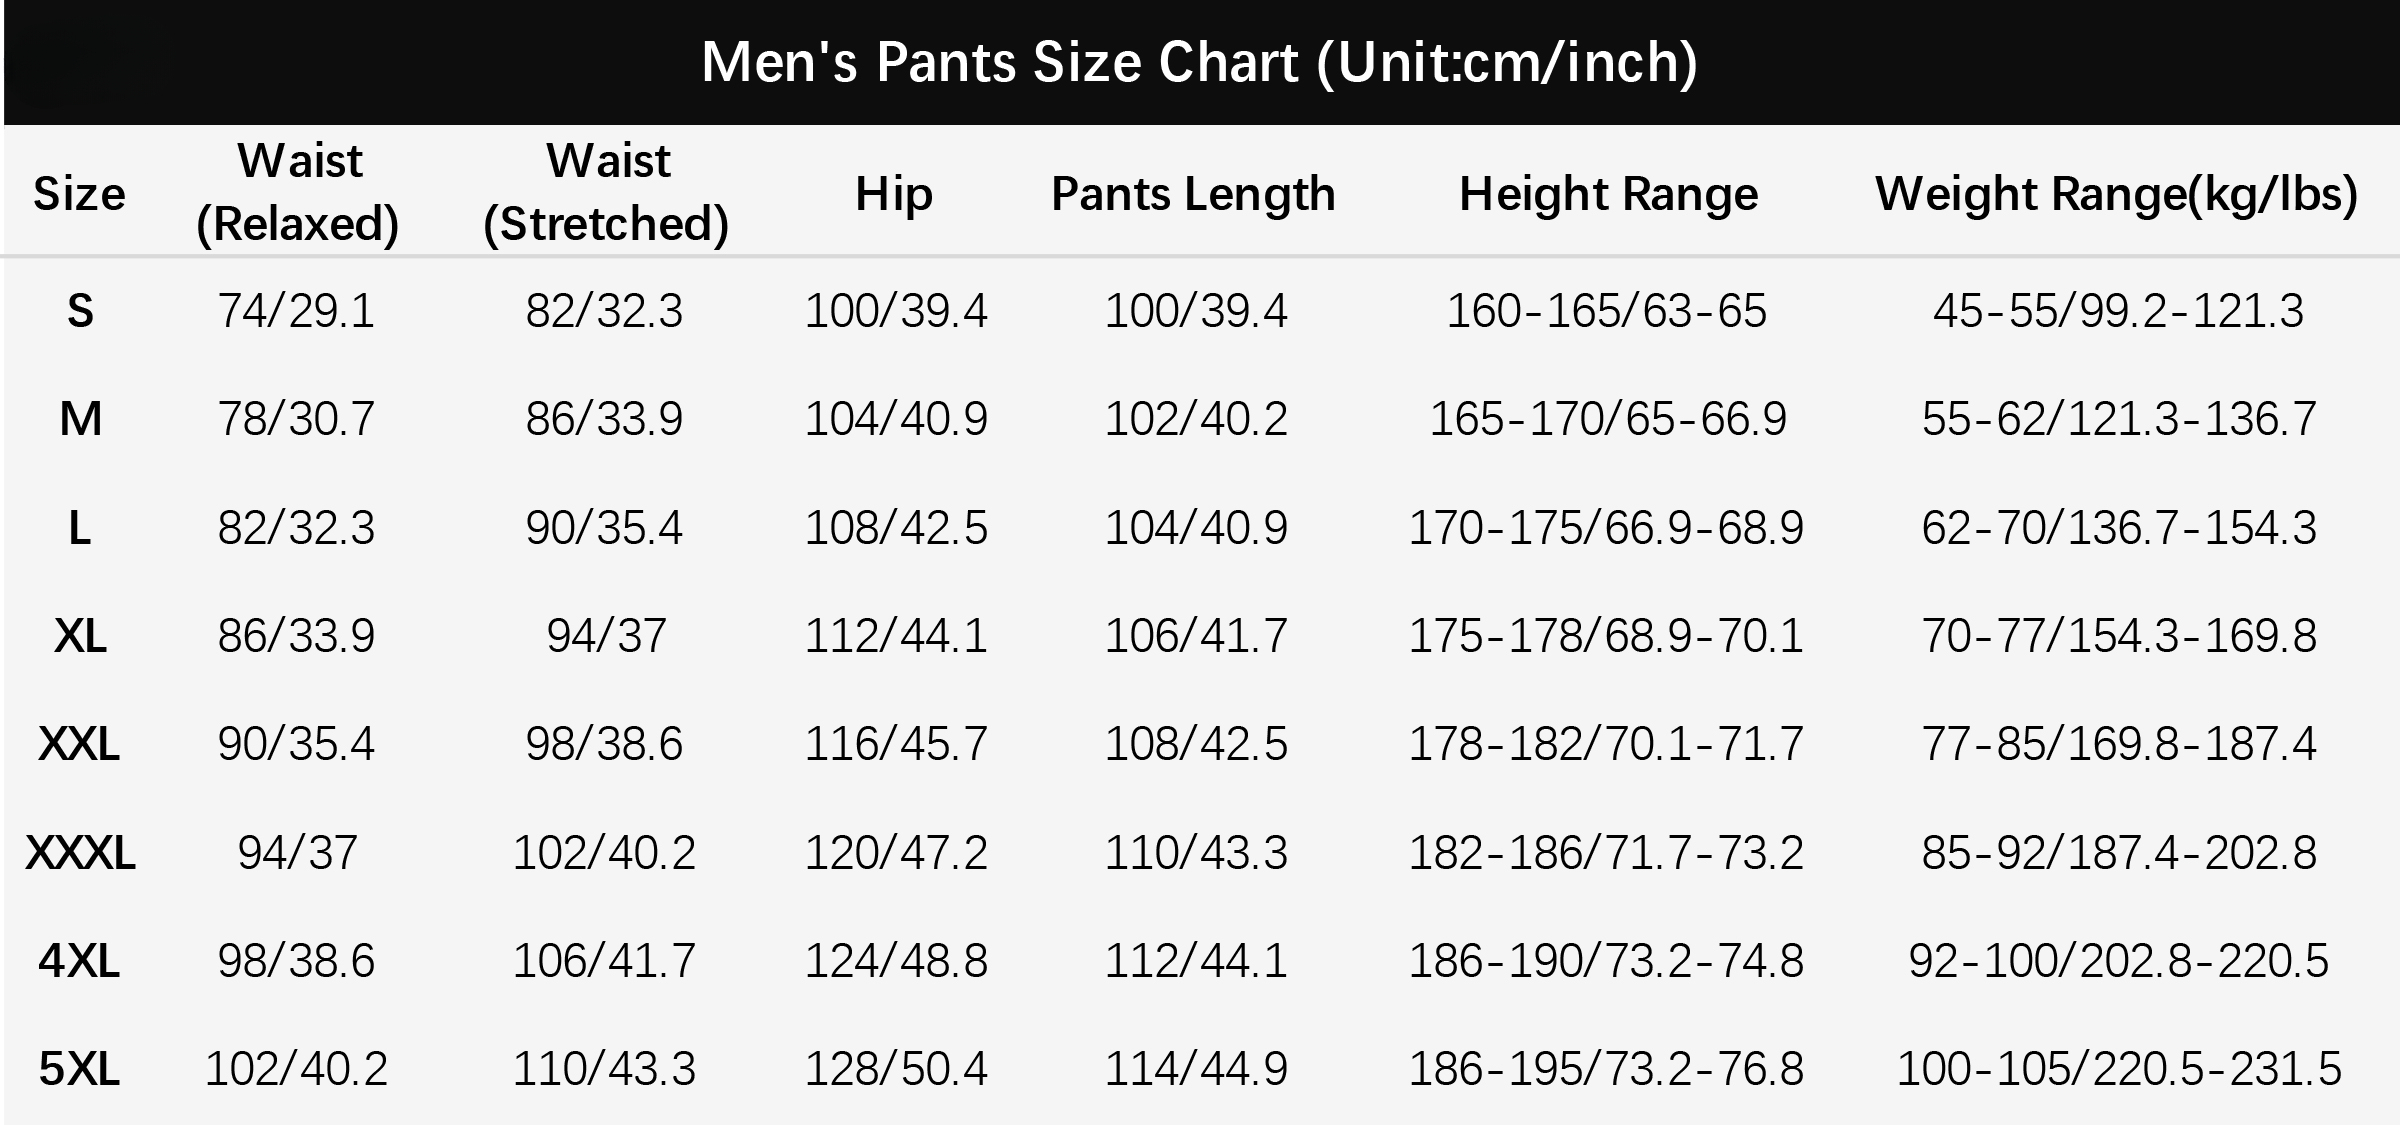
Task: Select stretched waist value 90/35.4 for L
Action: (604, 528)
